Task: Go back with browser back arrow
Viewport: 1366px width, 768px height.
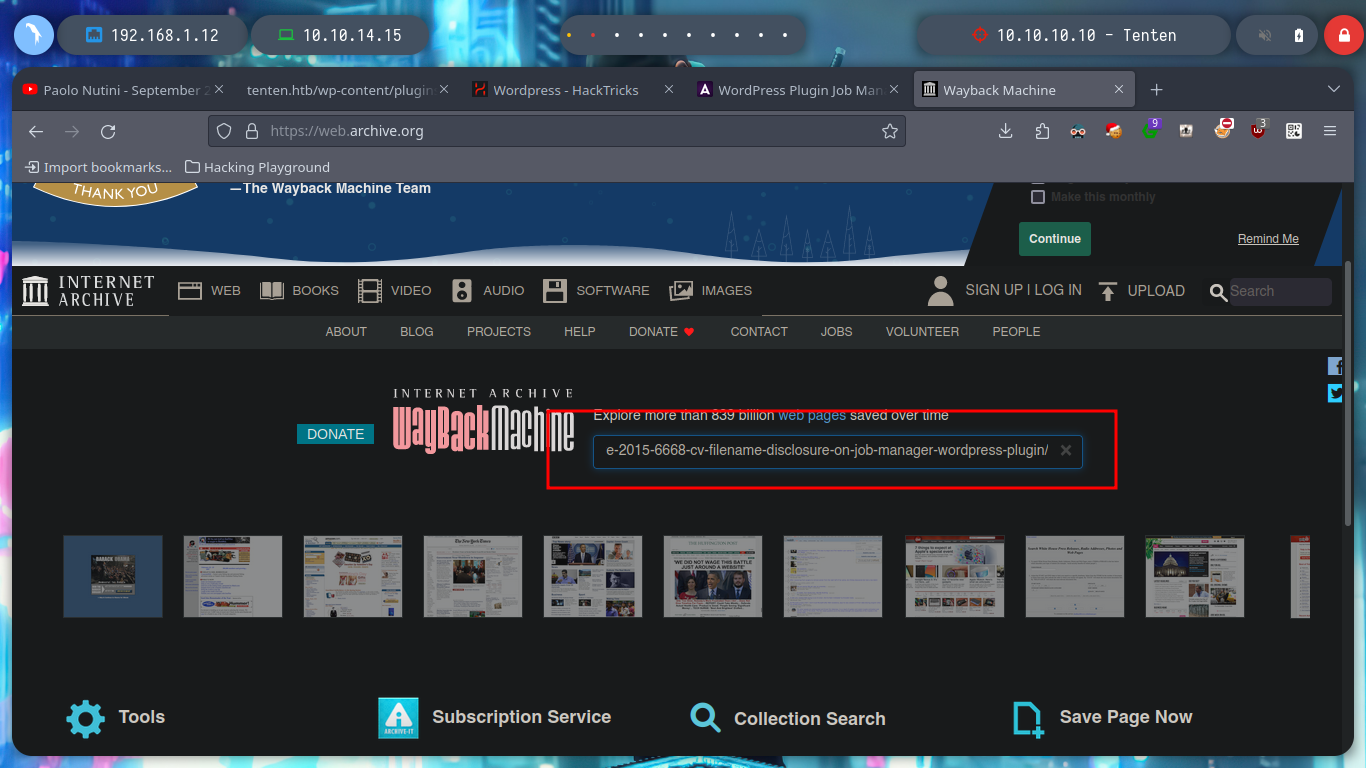Action: (36, 131)
